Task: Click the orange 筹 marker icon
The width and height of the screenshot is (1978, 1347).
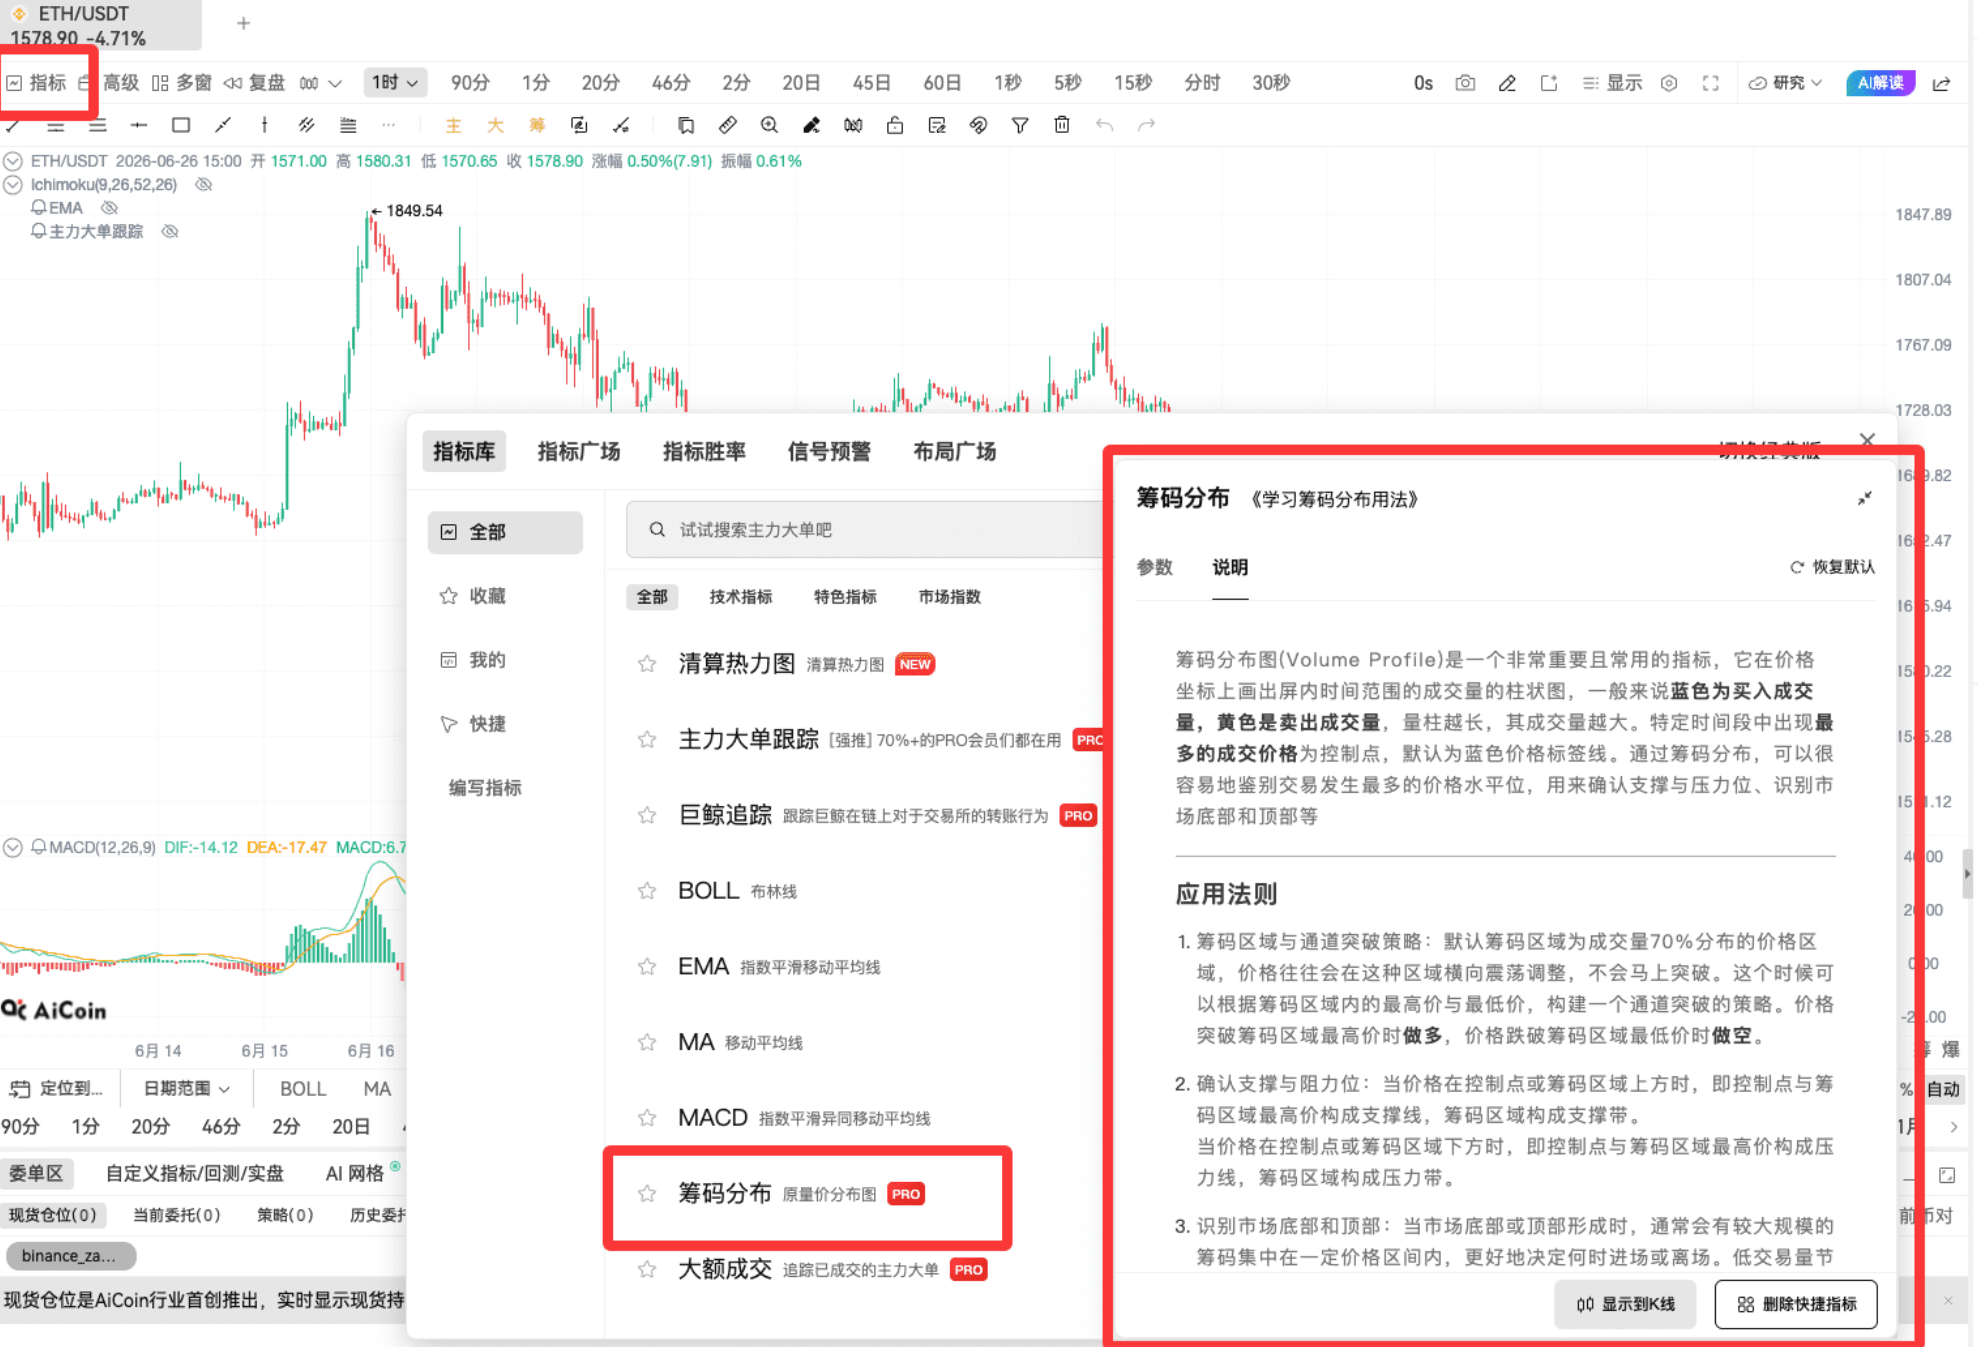Action: click(537, 125)
